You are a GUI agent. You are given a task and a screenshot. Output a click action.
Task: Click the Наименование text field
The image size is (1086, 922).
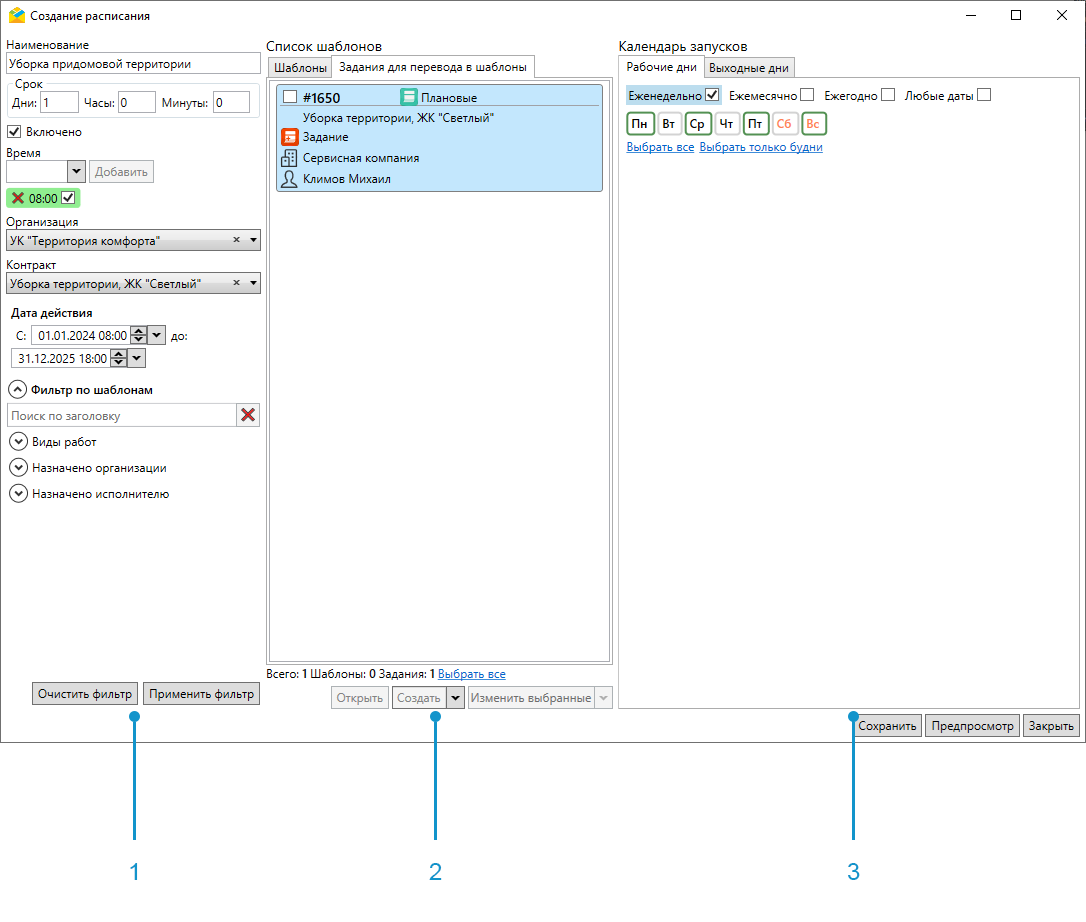(132, 63)
